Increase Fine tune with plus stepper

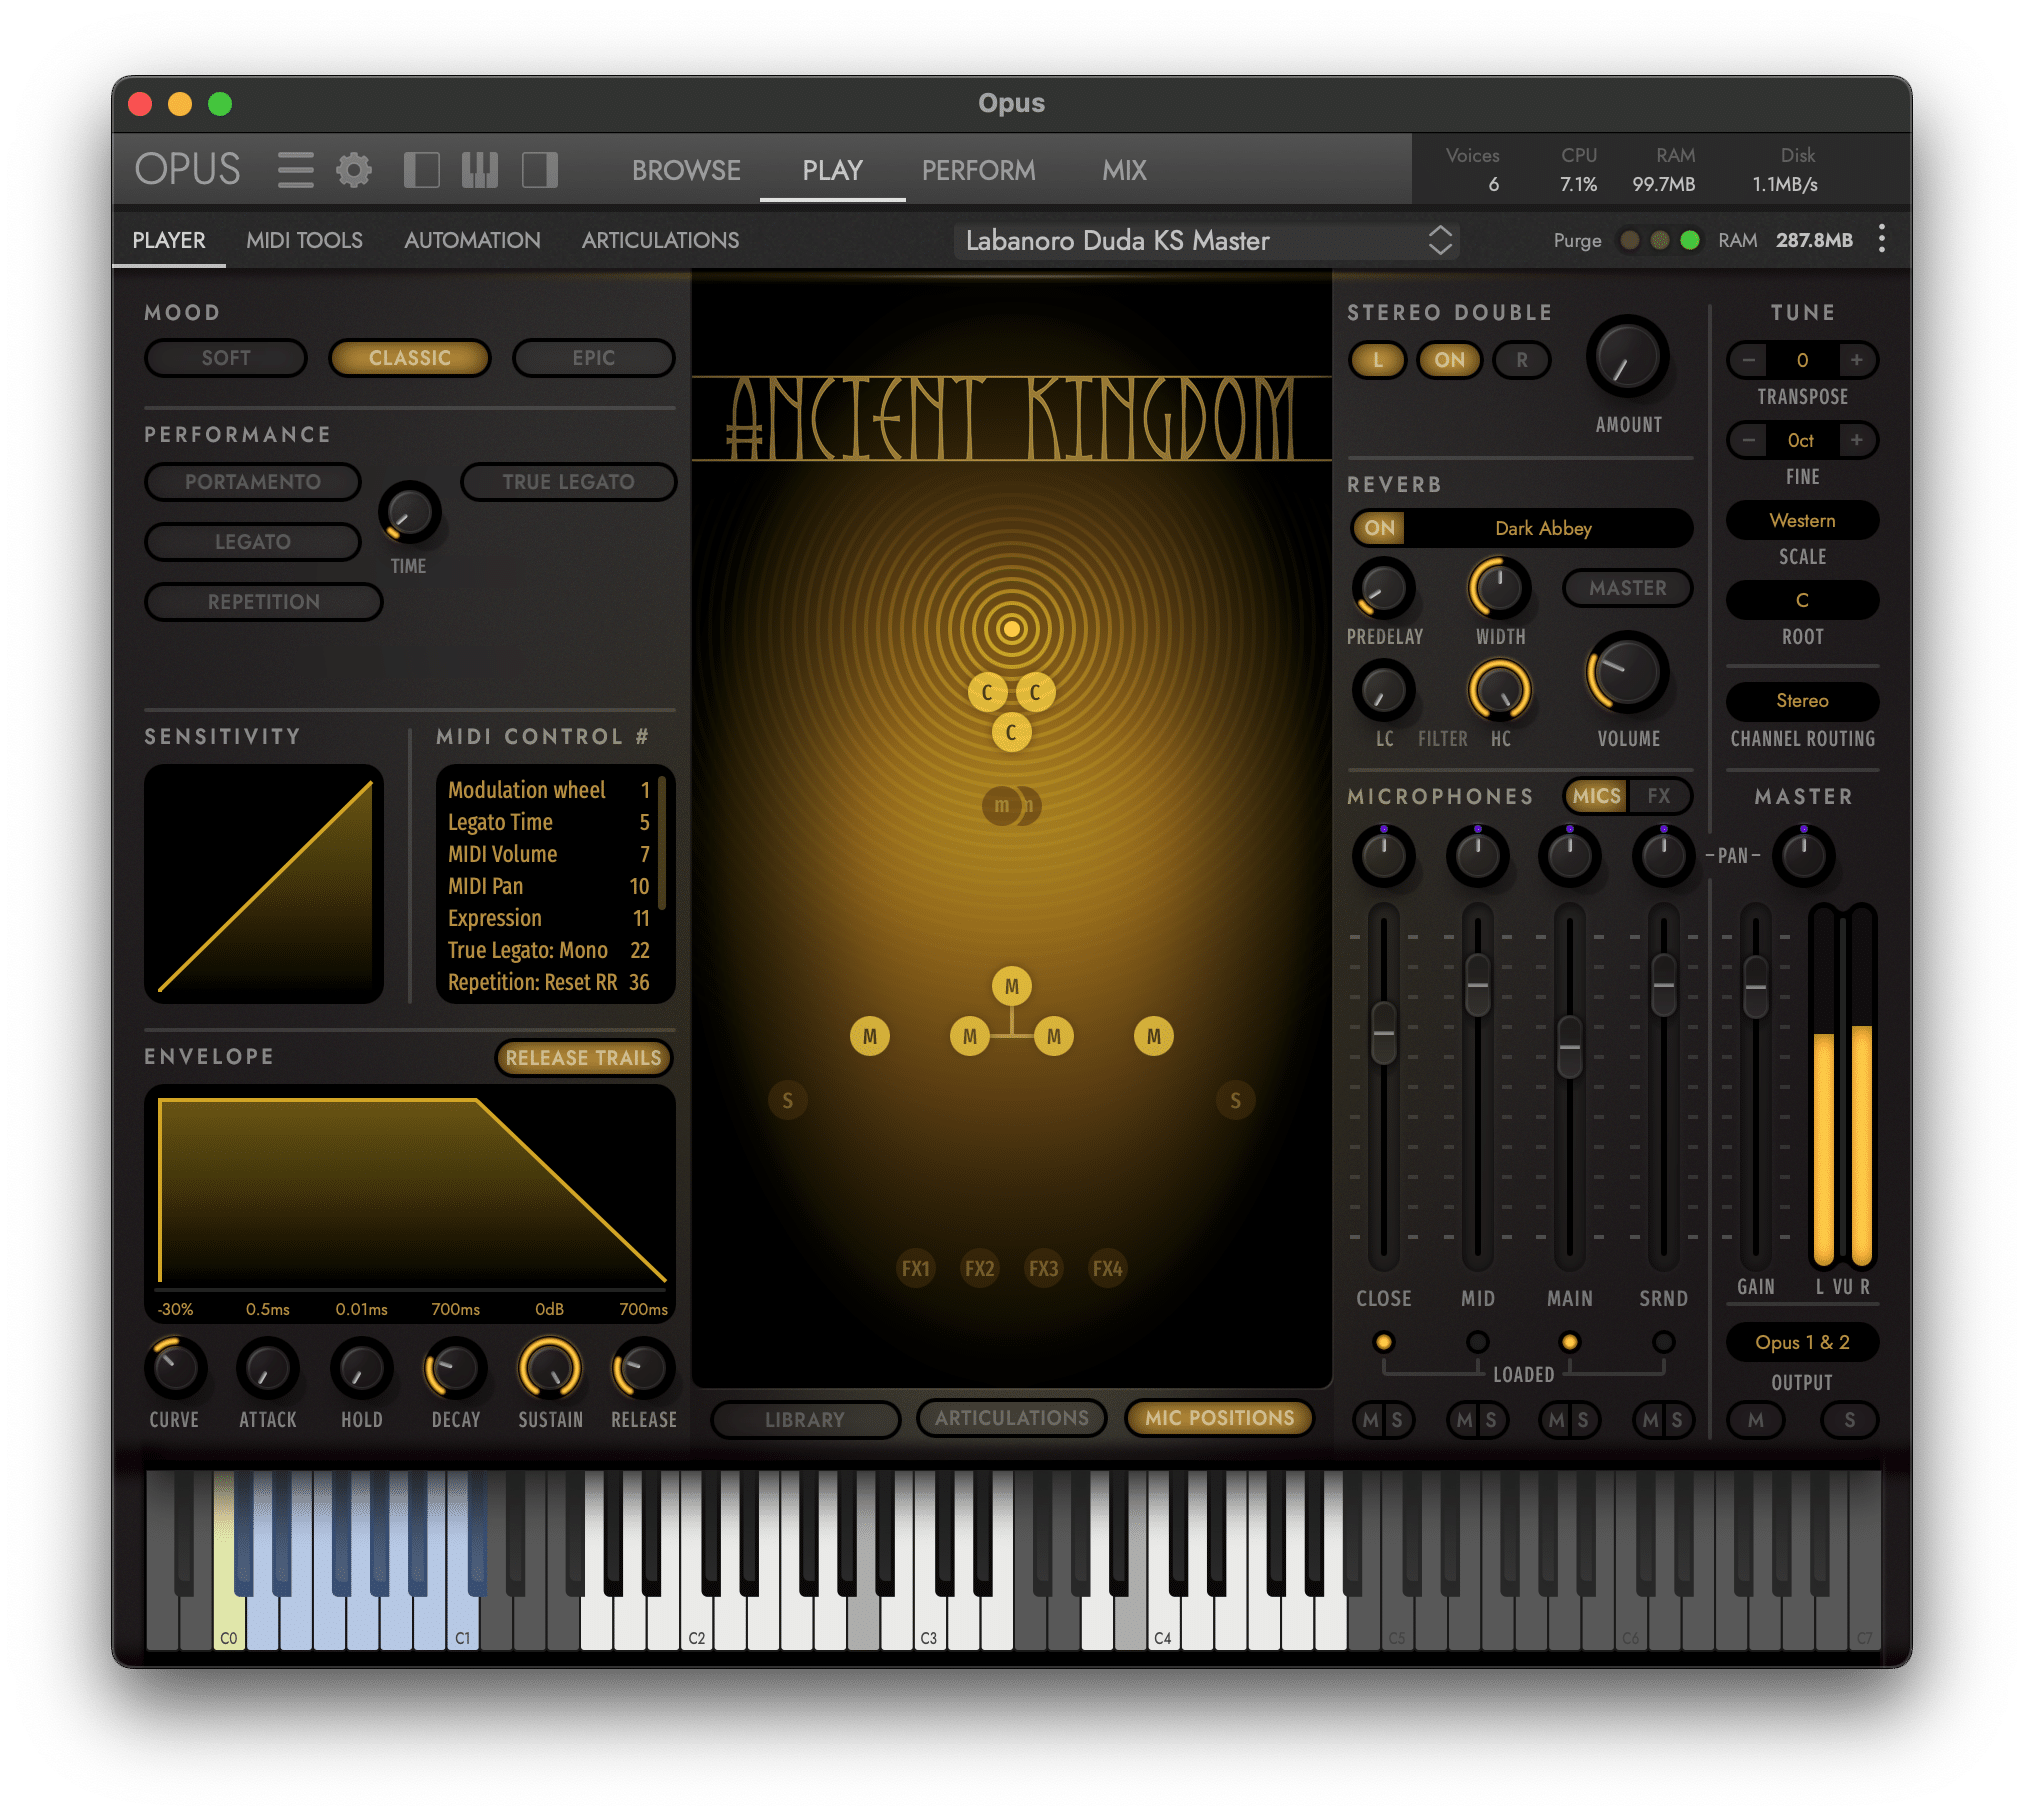click(x=1857, y=440)
